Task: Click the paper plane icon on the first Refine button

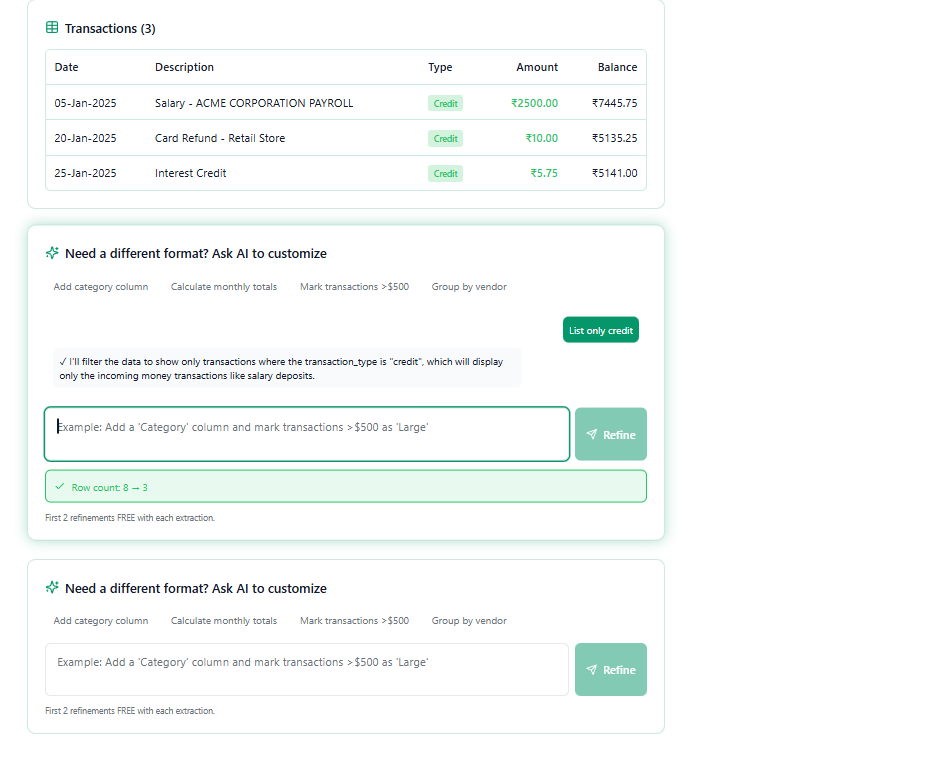Action: pyautogui.click(x=591, y=434)
